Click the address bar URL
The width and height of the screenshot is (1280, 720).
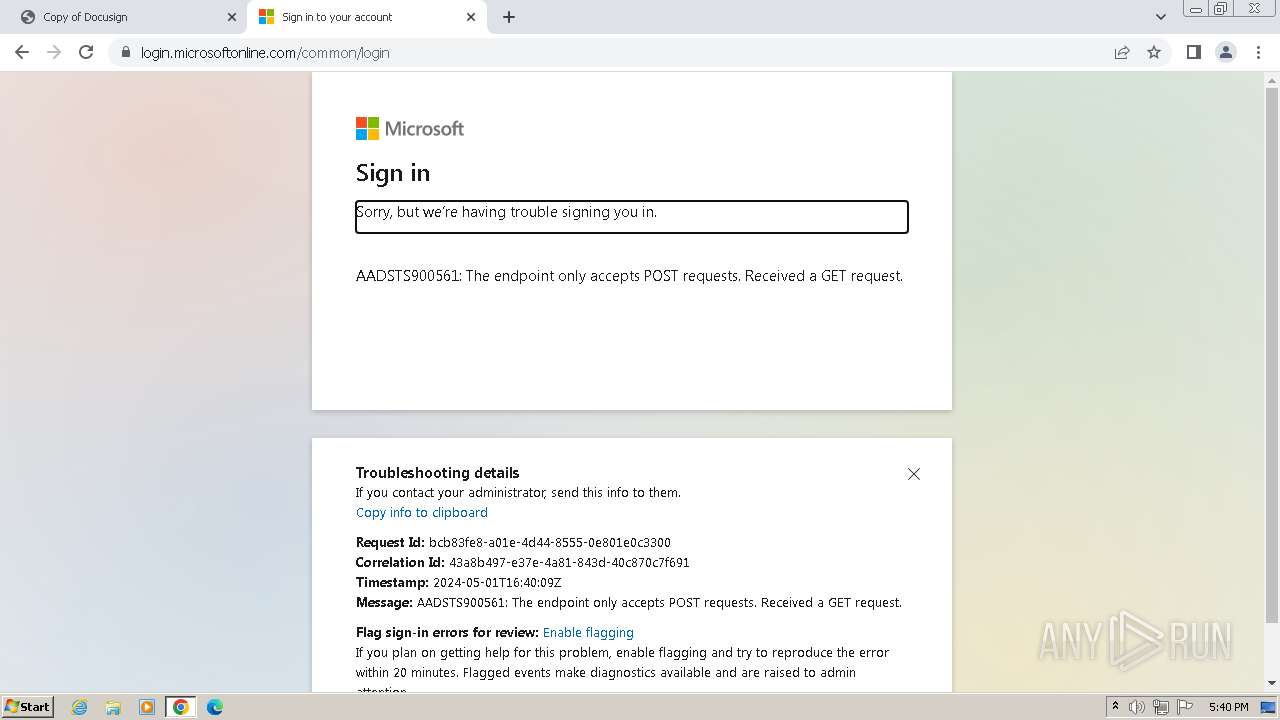click(x=265, y=53)
